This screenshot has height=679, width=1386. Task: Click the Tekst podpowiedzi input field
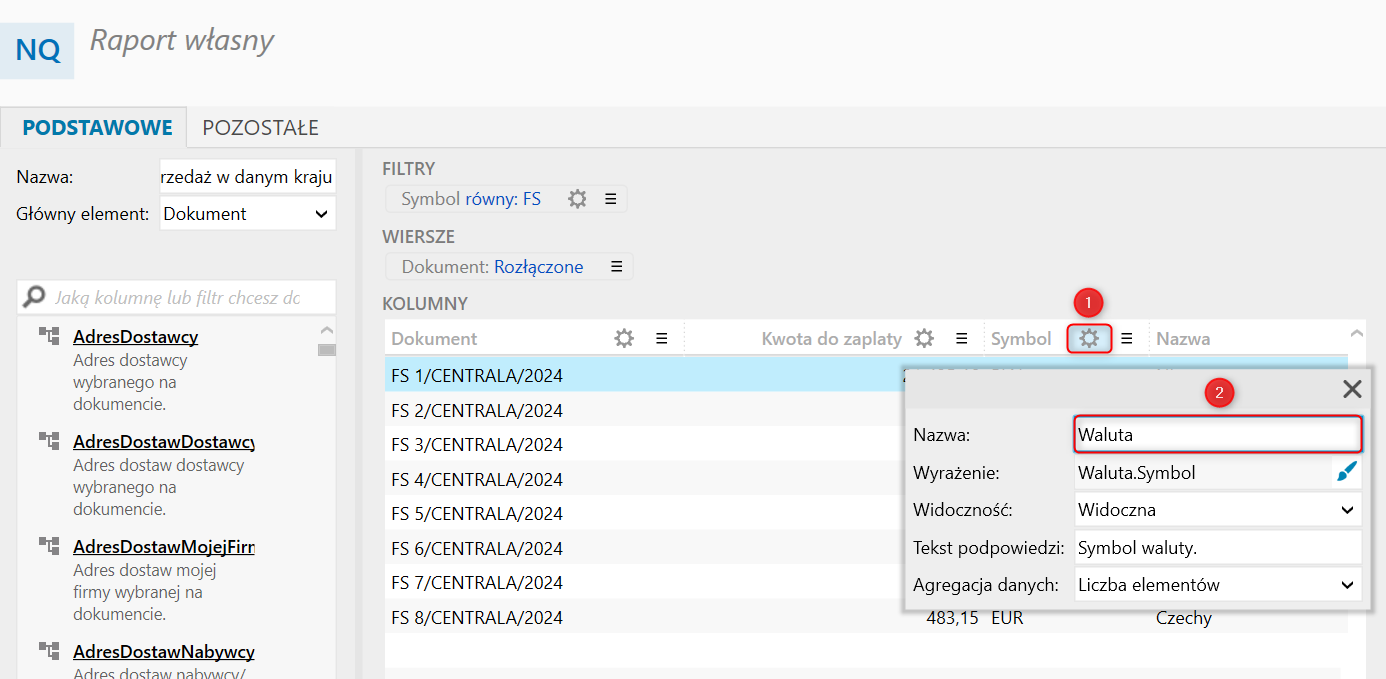[1217, 548]
